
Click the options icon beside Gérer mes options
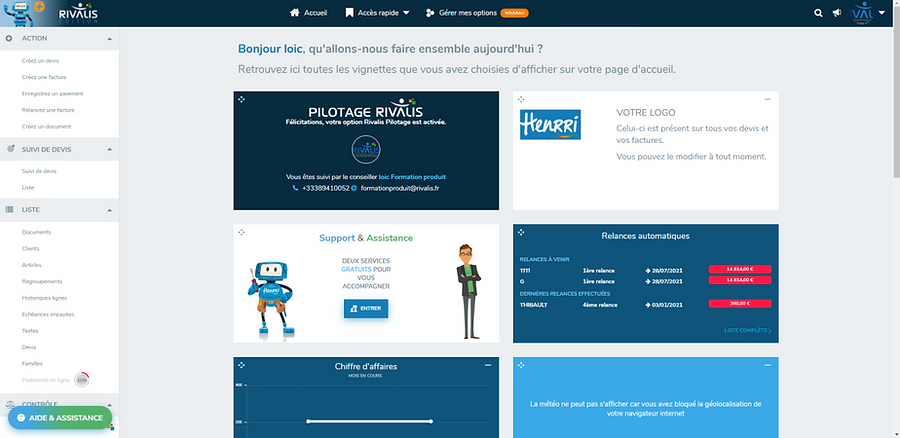click(430, 13)
